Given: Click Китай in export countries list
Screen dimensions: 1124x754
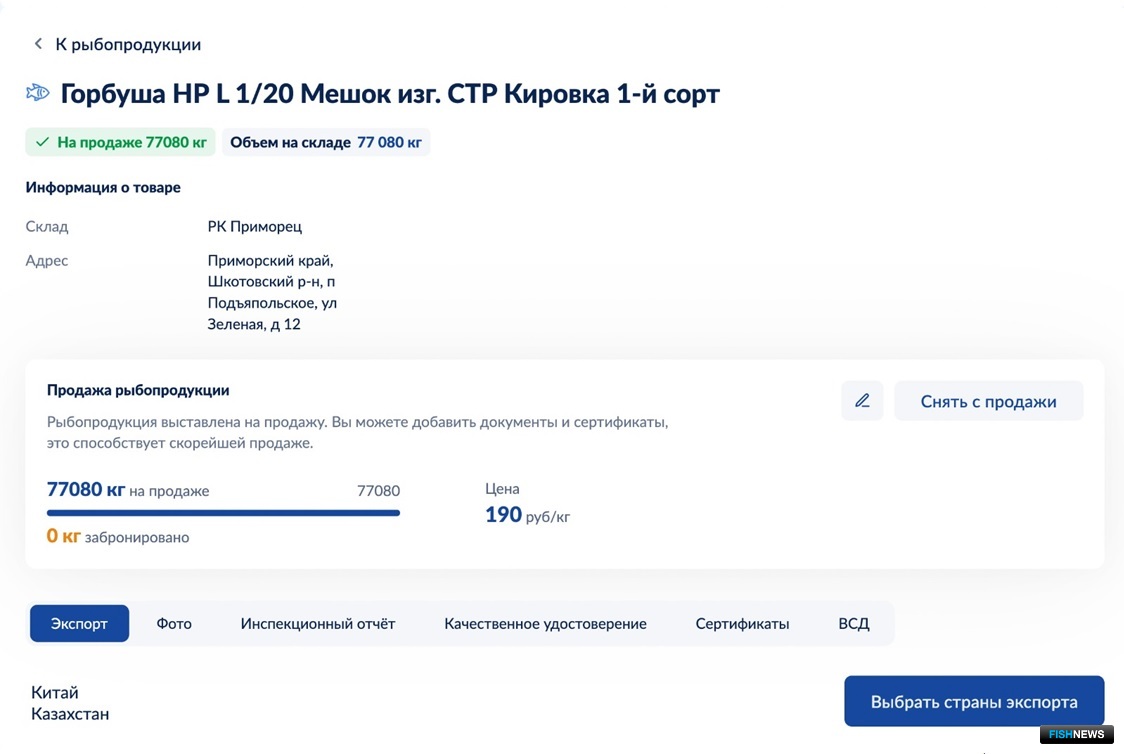Looking at the screenshot, I should coord(54,692).
